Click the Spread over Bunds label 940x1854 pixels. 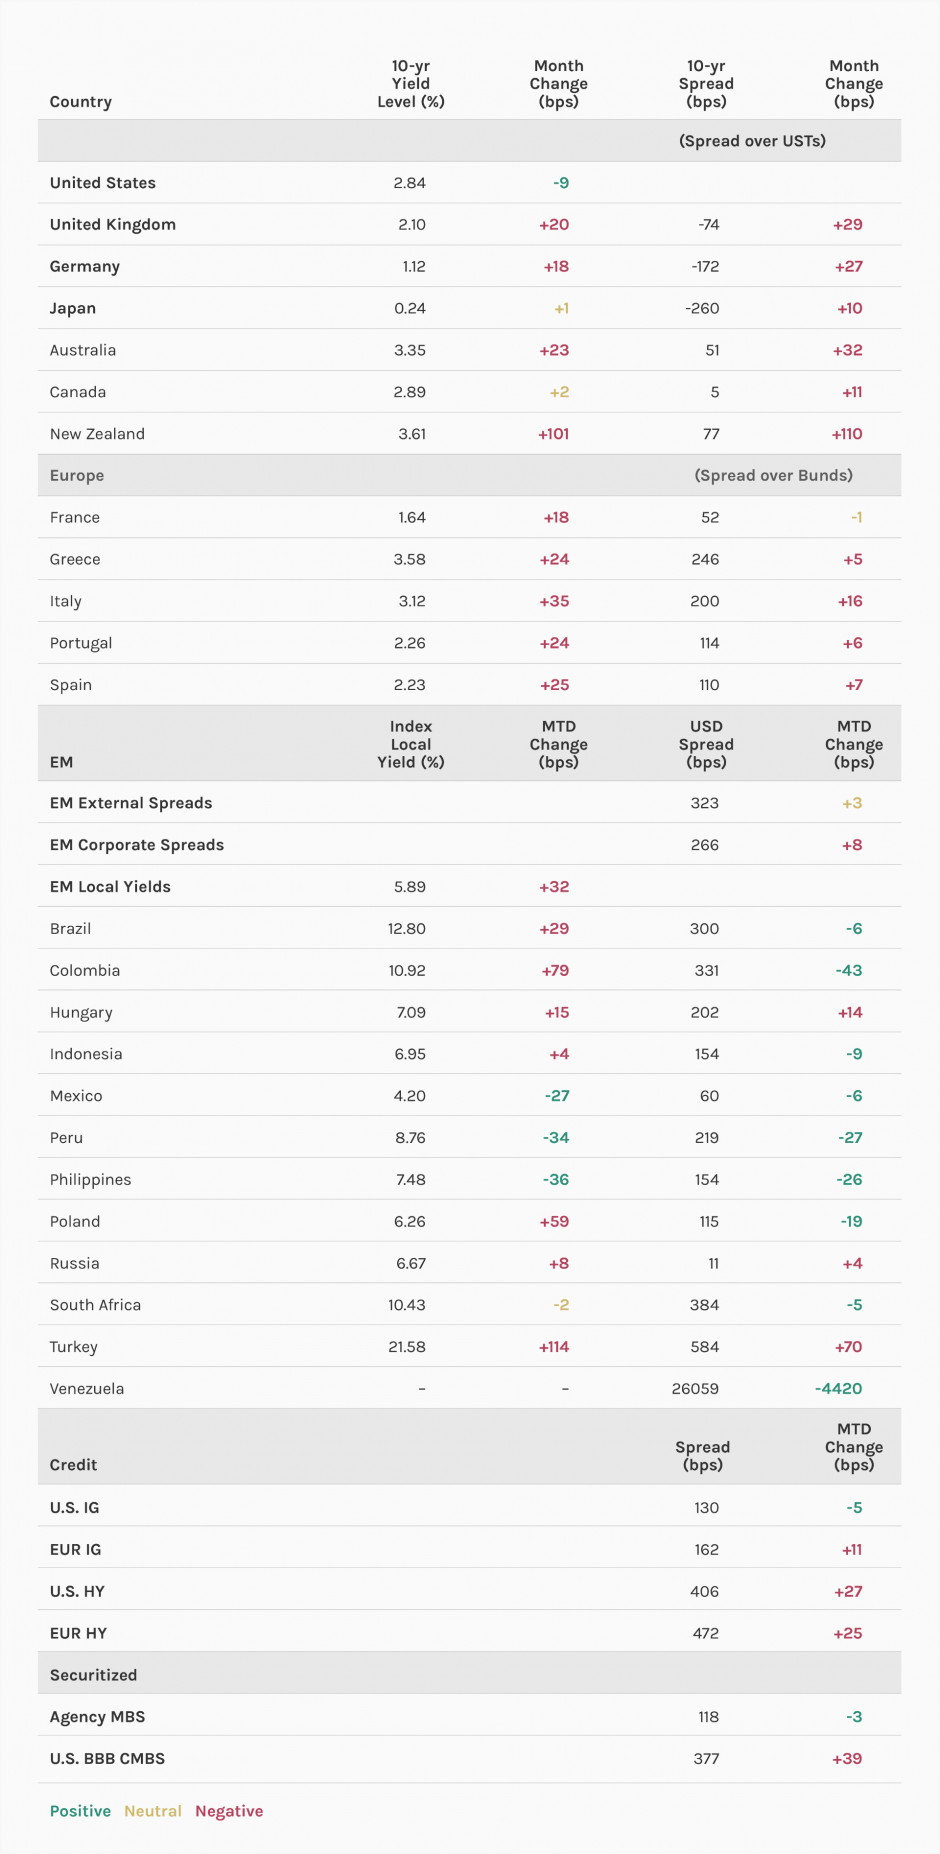[x=773, y=476]
